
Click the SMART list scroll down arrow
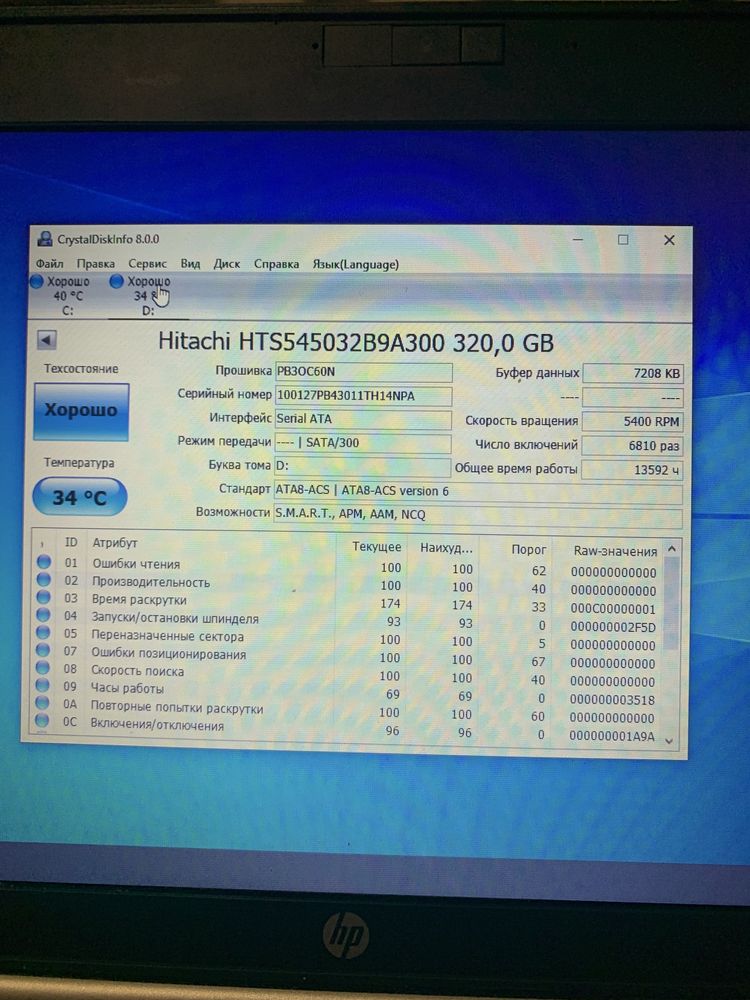pos(670,740)
